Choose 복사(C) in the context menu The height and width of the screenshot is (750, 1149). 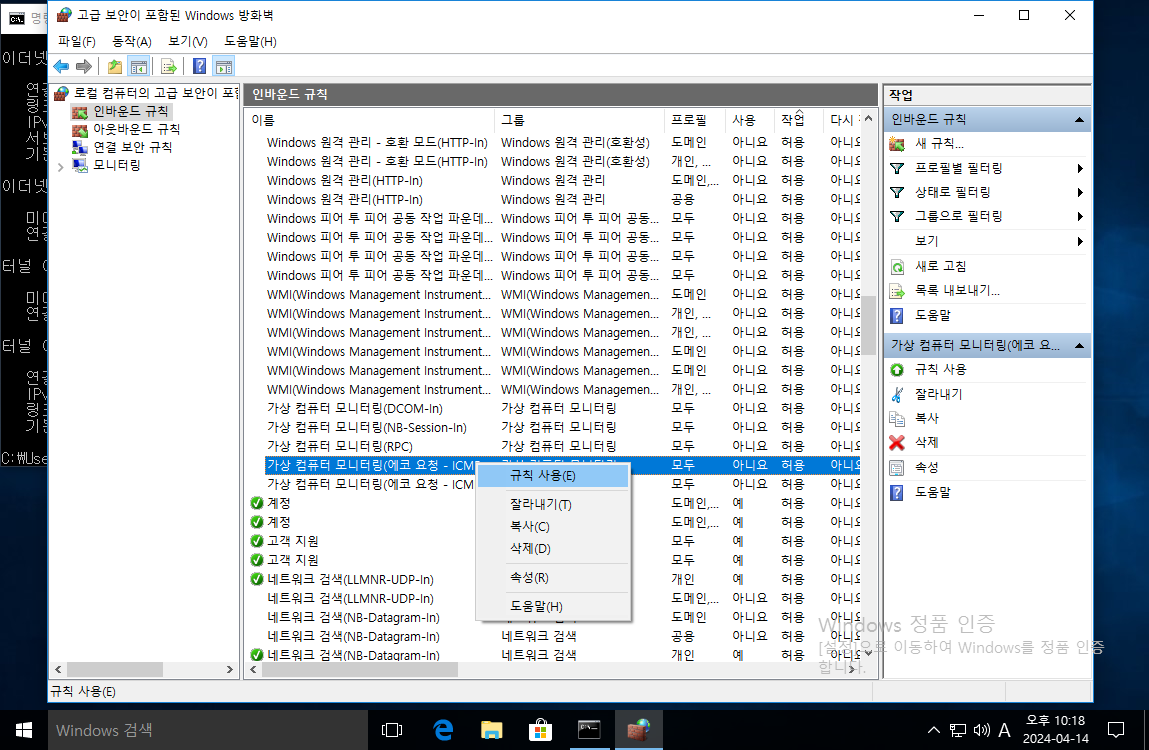point(553,526)
